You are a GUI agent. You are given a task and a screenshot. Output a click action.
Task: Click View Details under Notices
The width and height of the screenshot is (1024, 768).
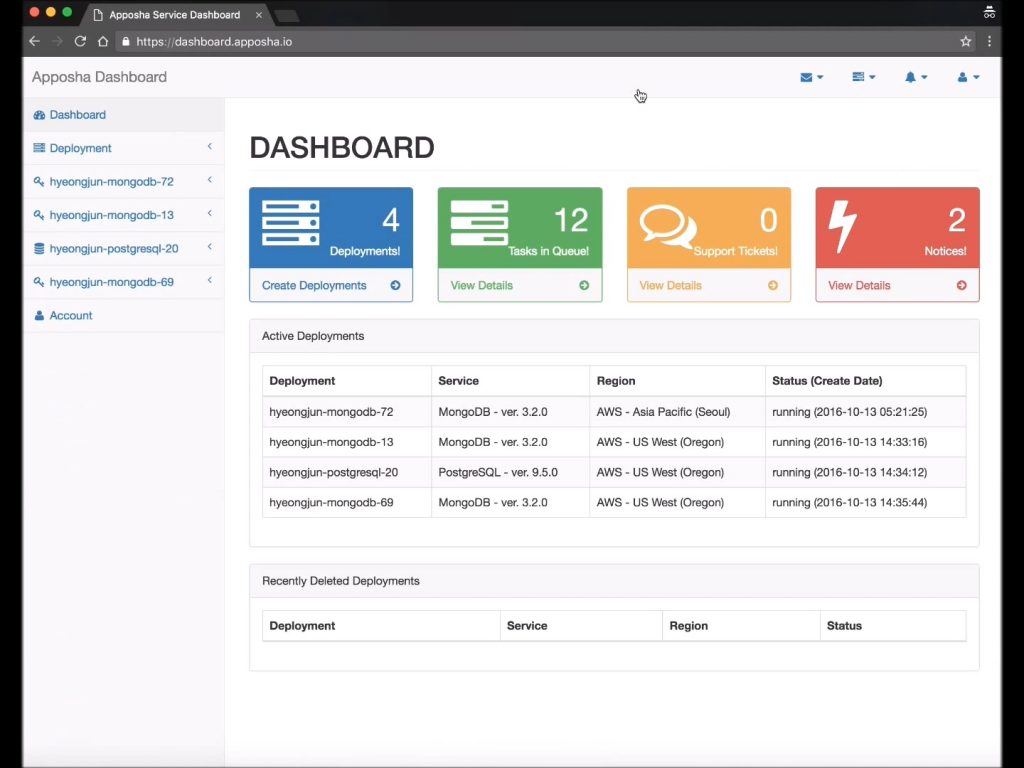[x=859, y=285]
